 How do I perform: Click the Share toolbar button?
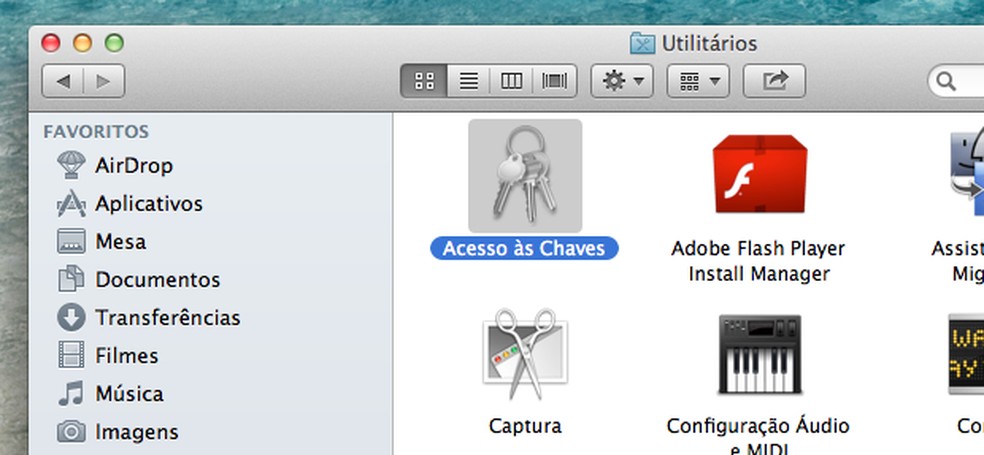(774, 81)
